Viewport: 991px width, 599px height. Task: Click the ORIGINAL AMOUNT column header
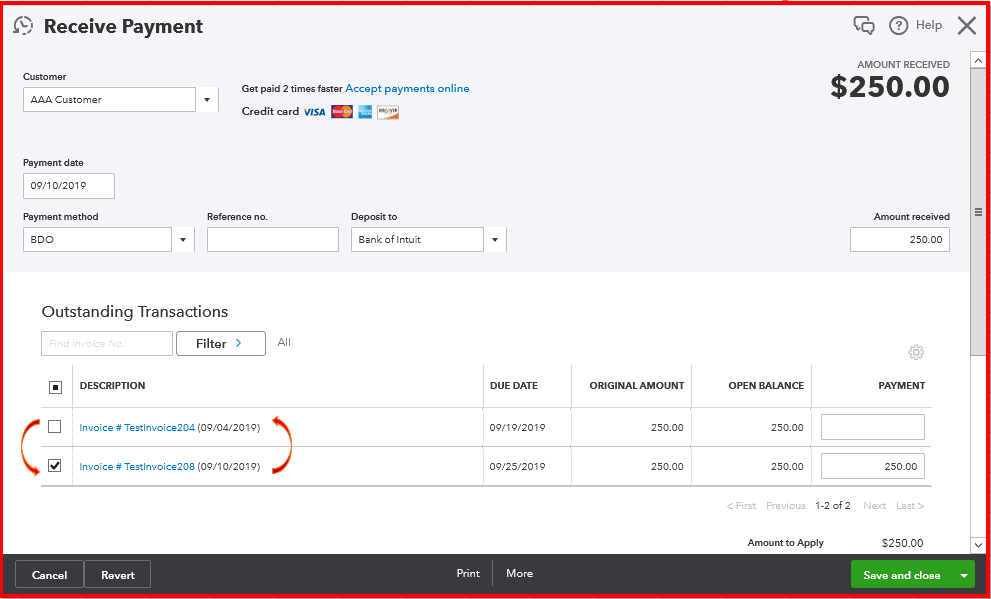pos(637,385)
